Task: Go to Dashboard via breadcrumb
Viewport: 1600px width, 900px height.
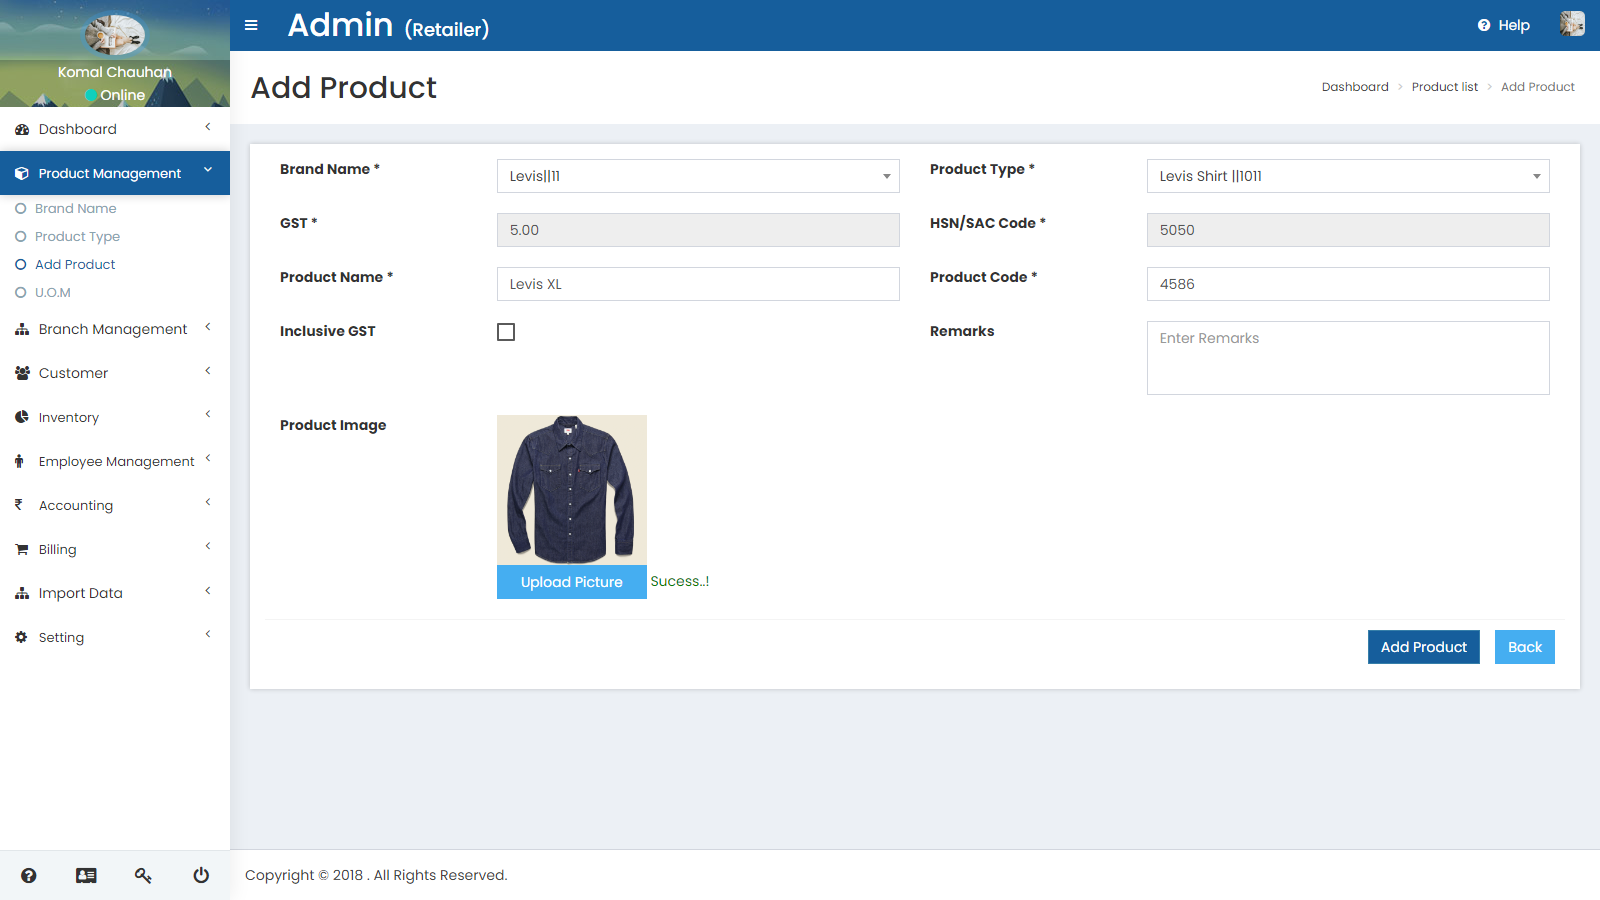Action: click(1355, 87)
